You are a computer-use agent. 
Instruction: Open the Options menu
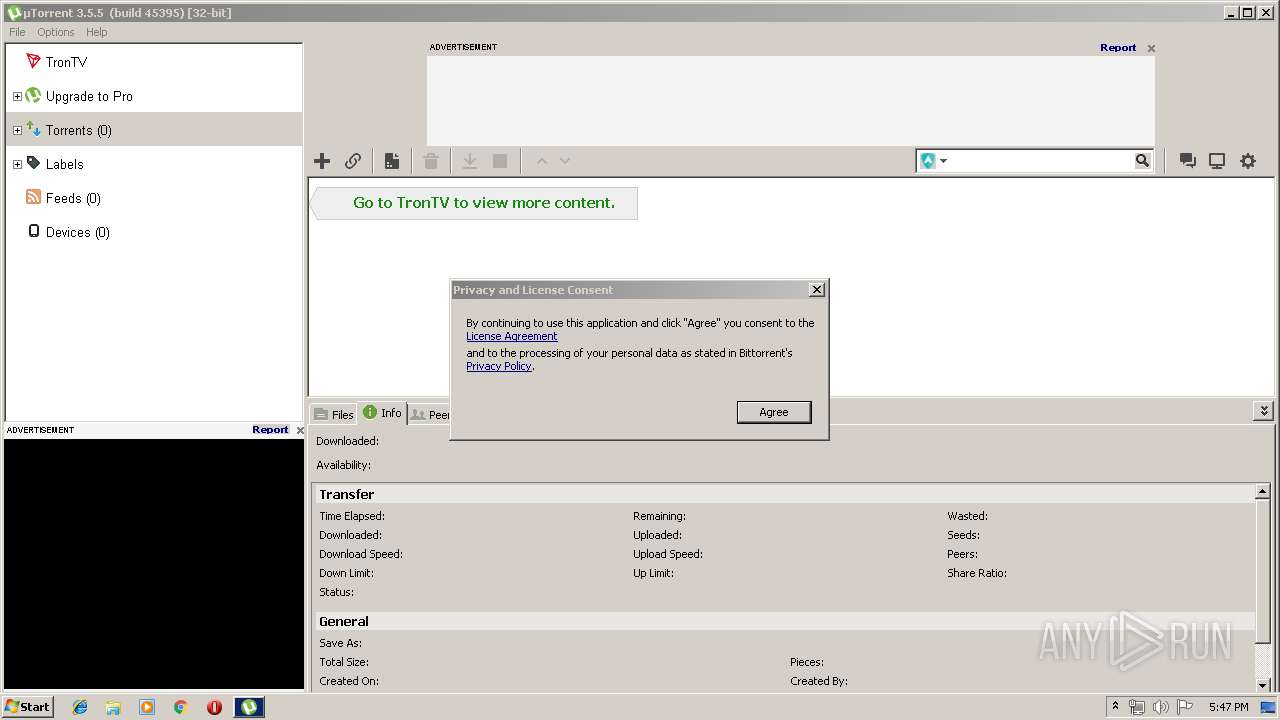[x=56, y=32]
